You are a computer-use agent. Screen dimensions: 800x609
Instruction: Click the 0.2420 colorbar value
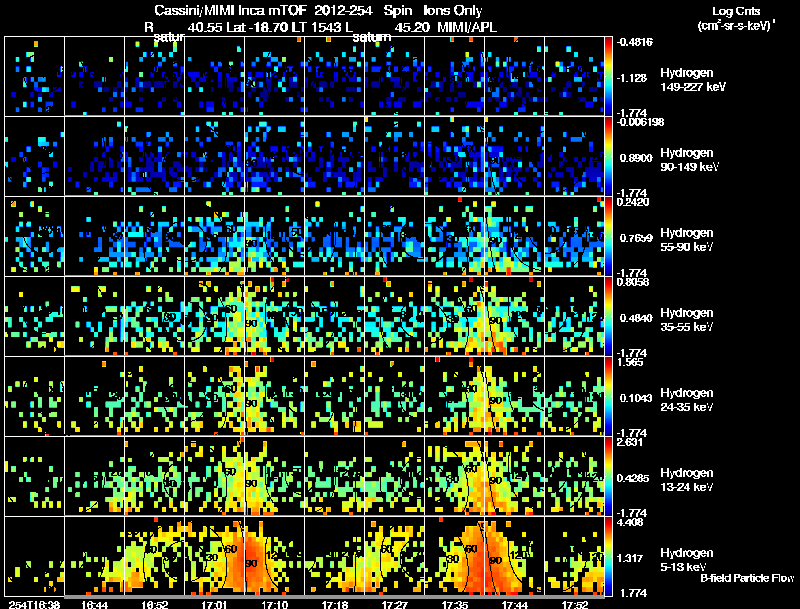point(633,202)
